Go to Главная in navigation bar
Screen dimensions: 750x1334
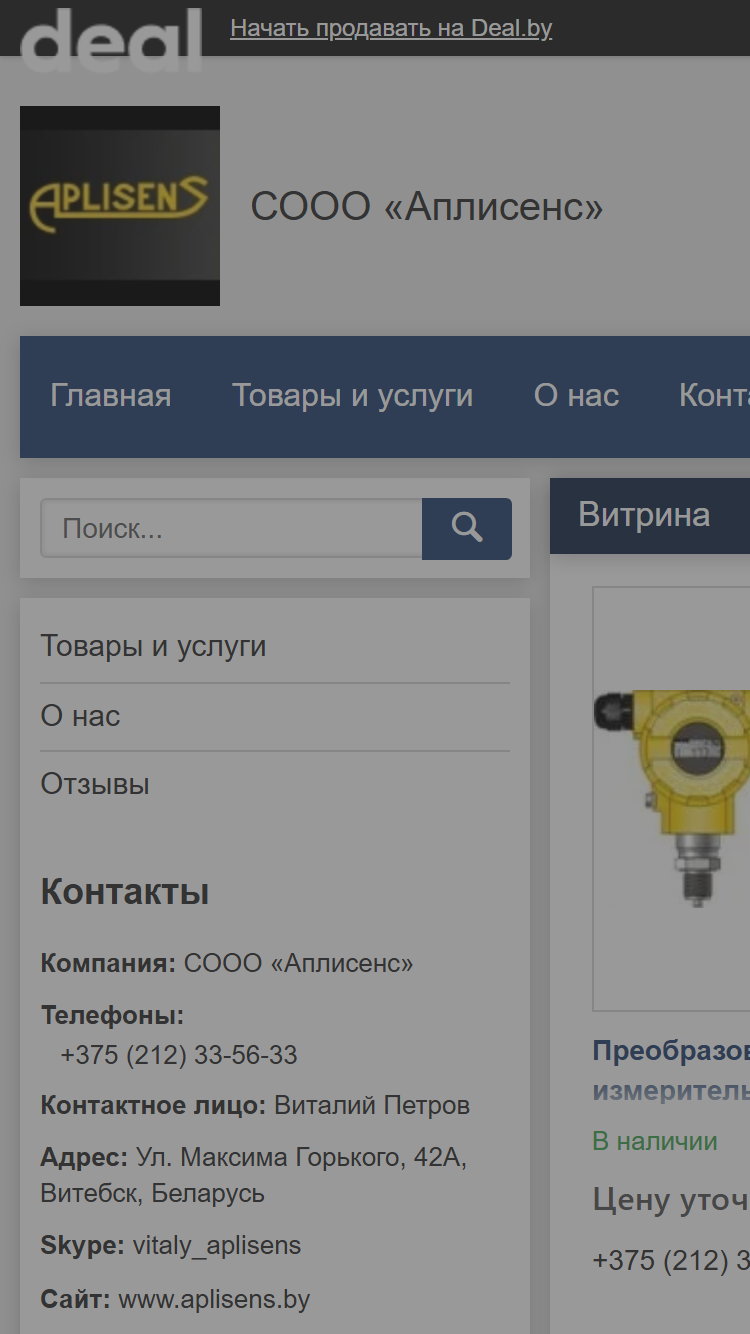(111, 396)
